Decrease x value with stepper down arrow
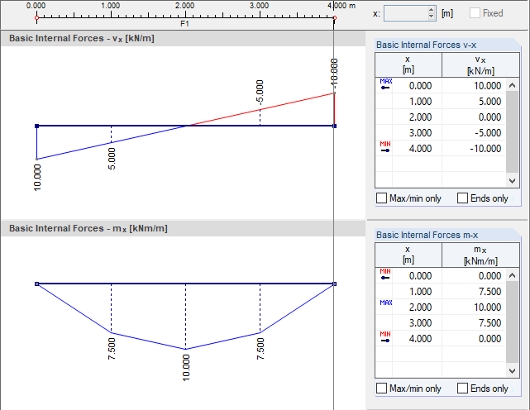Screen dimensions: 530x410 click(x=431, y=17)
